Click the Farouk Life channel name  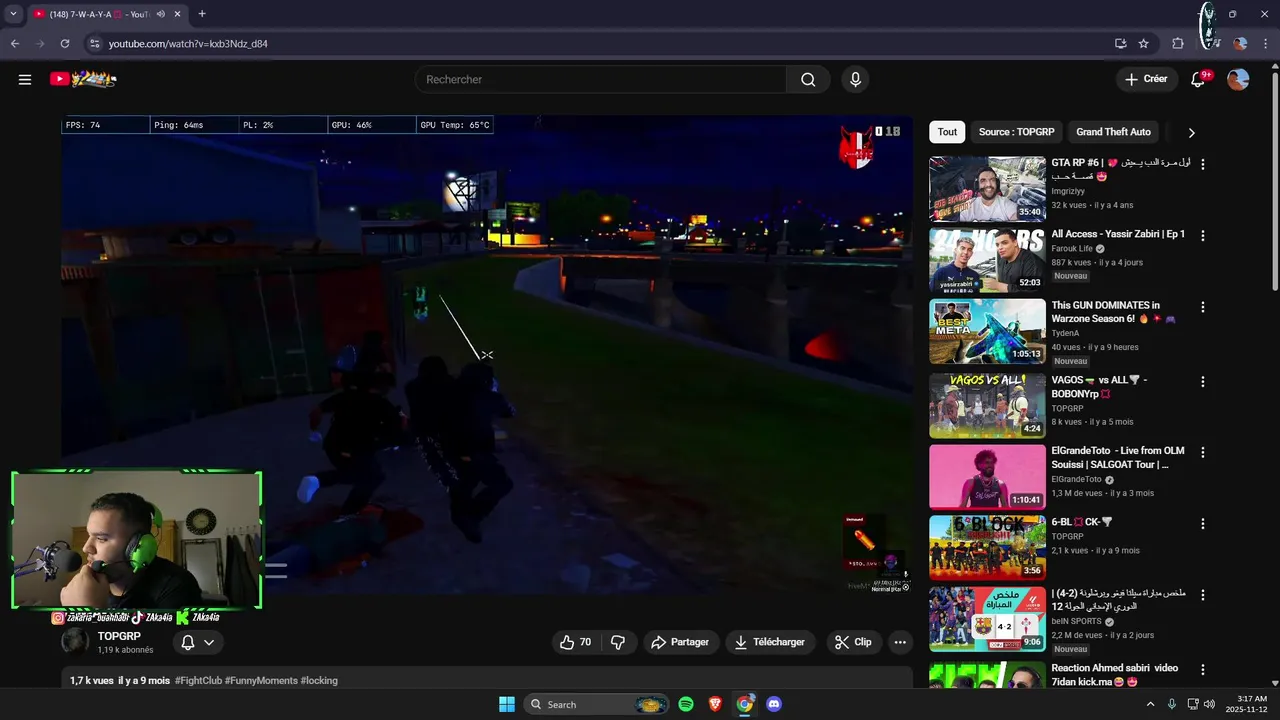pyautogui.click(x=1072, y=248)
